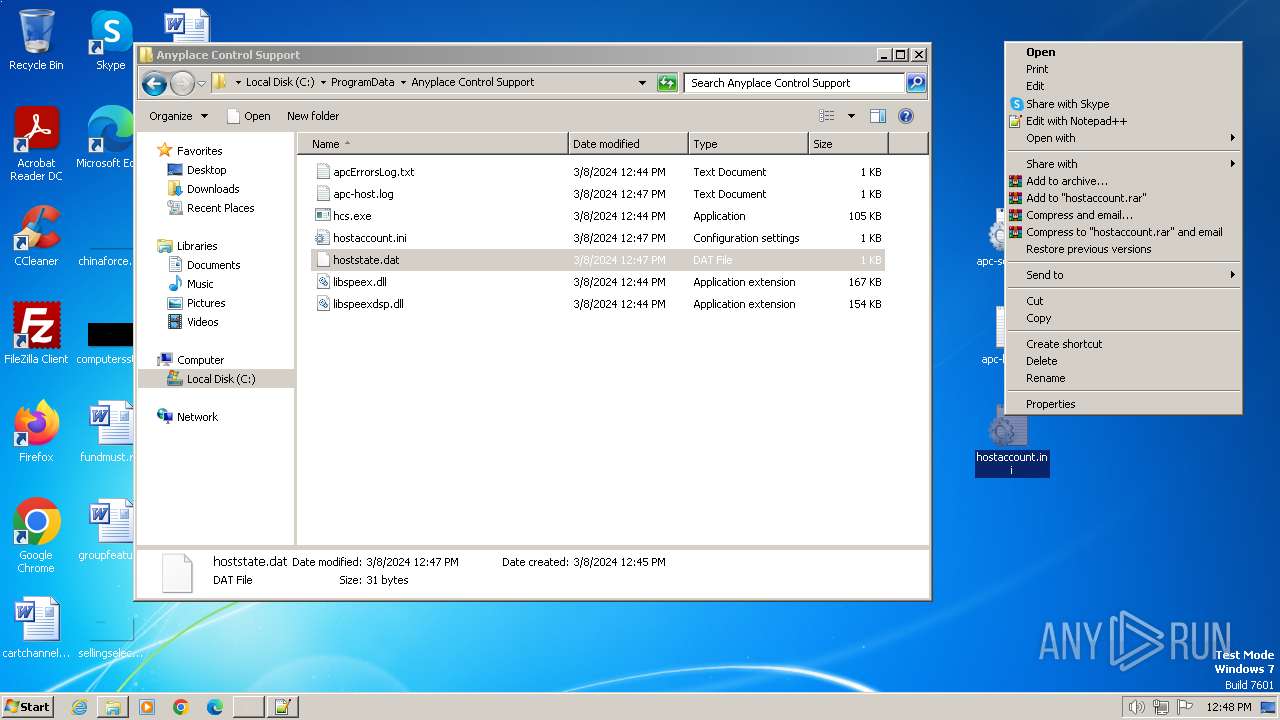
Task: Select apc-host.log file
Action: pyautogui.click(x=363, y=194)
